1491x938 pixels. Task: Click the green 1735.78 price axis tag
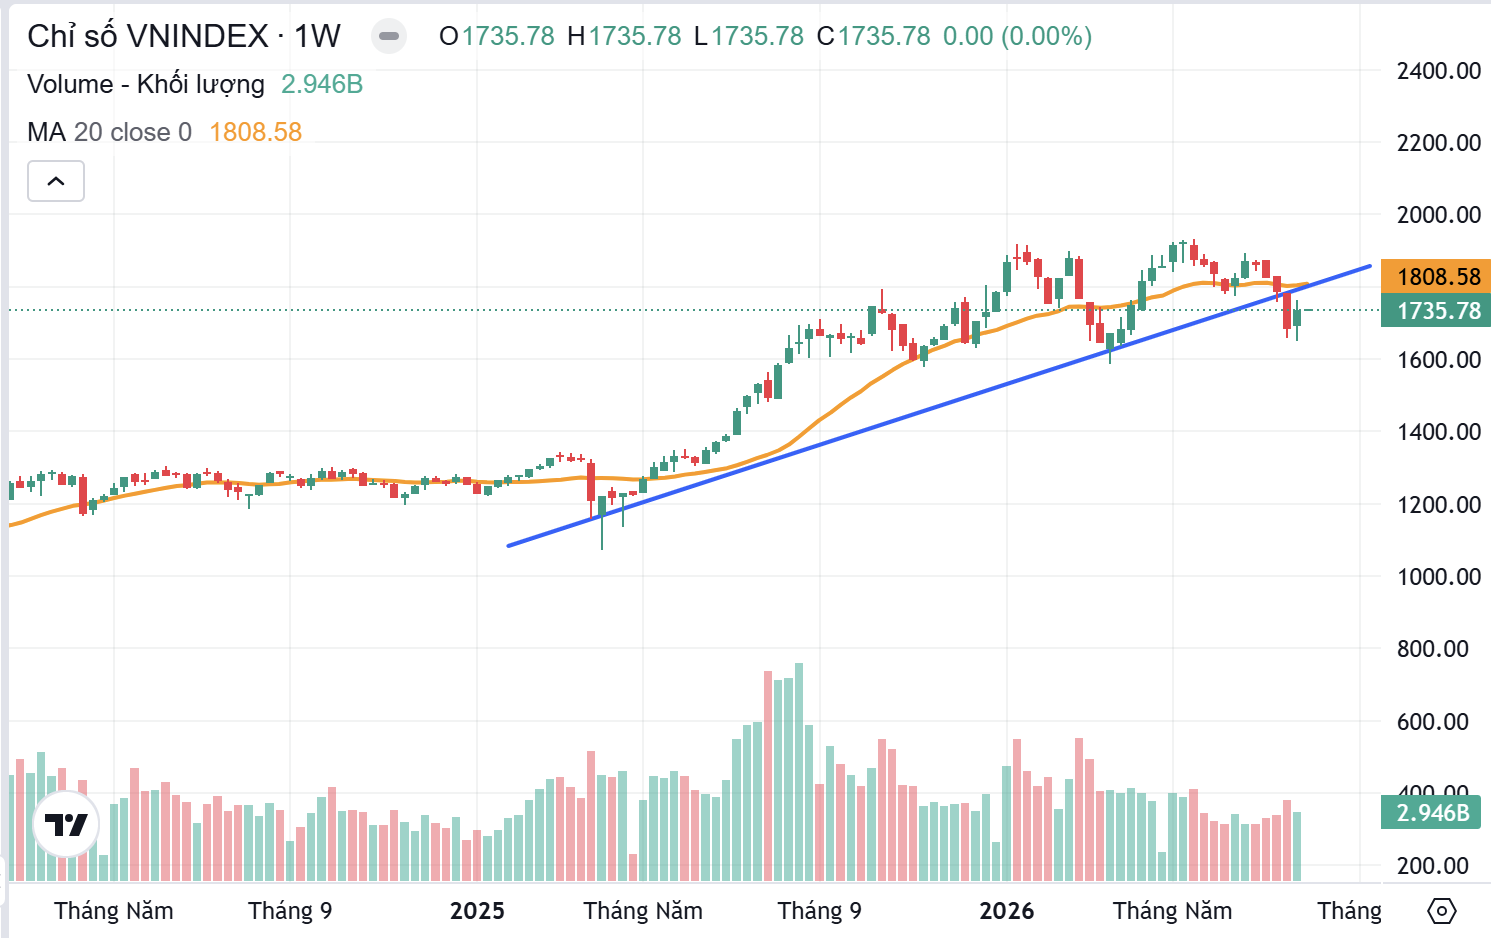click(1436, 311)
